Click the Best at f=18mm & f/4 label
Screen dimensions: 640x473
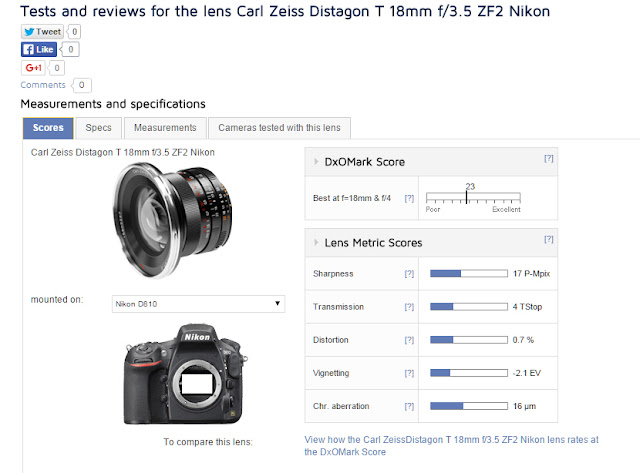pyautogui.click(x=352, y=198)
